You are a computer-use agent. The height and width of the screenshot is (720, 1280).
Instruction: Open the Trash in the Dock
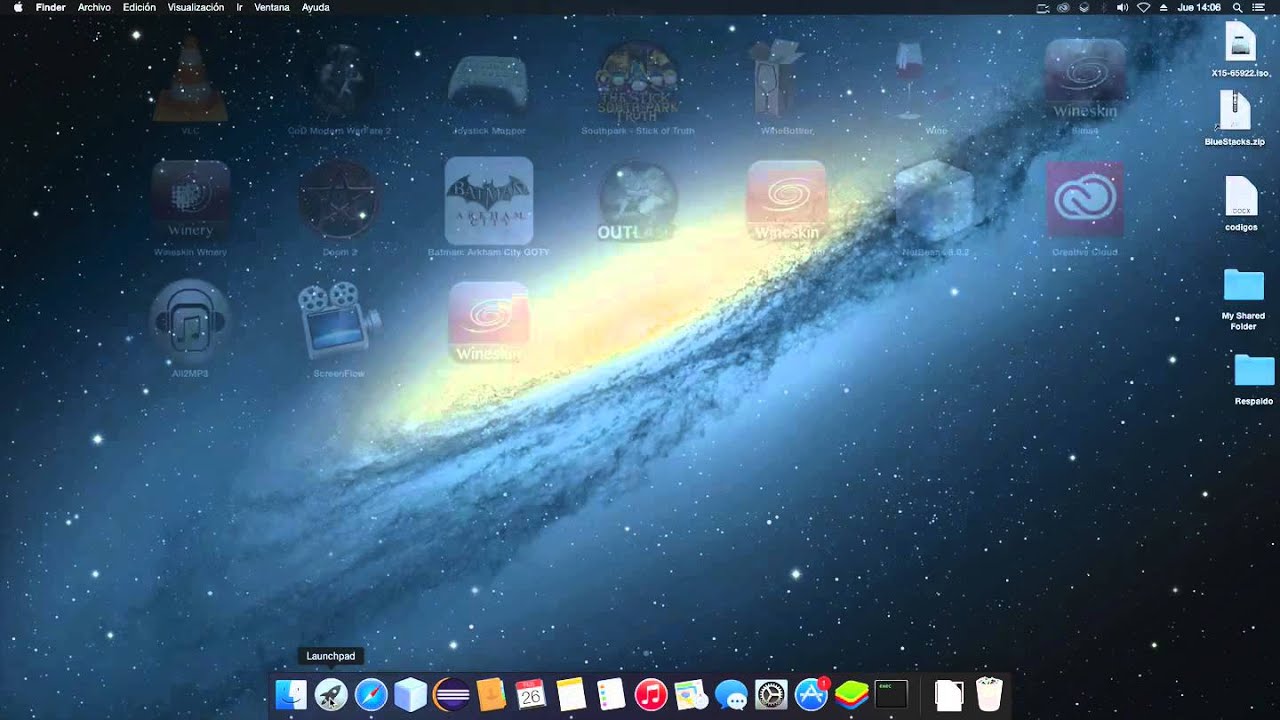(989, 694)
